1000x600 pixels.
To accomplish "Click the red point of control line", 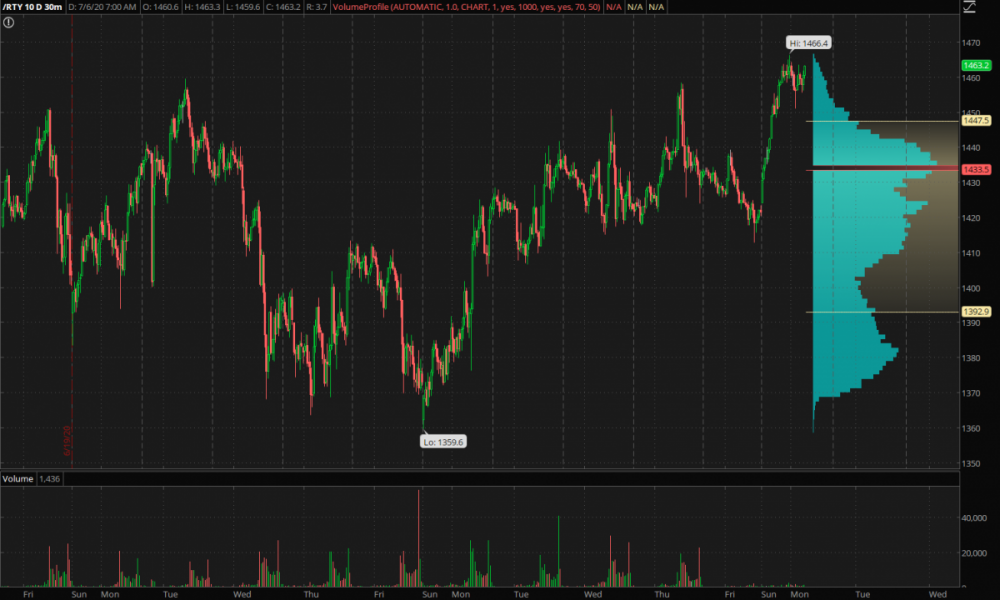I will [880, 170].
